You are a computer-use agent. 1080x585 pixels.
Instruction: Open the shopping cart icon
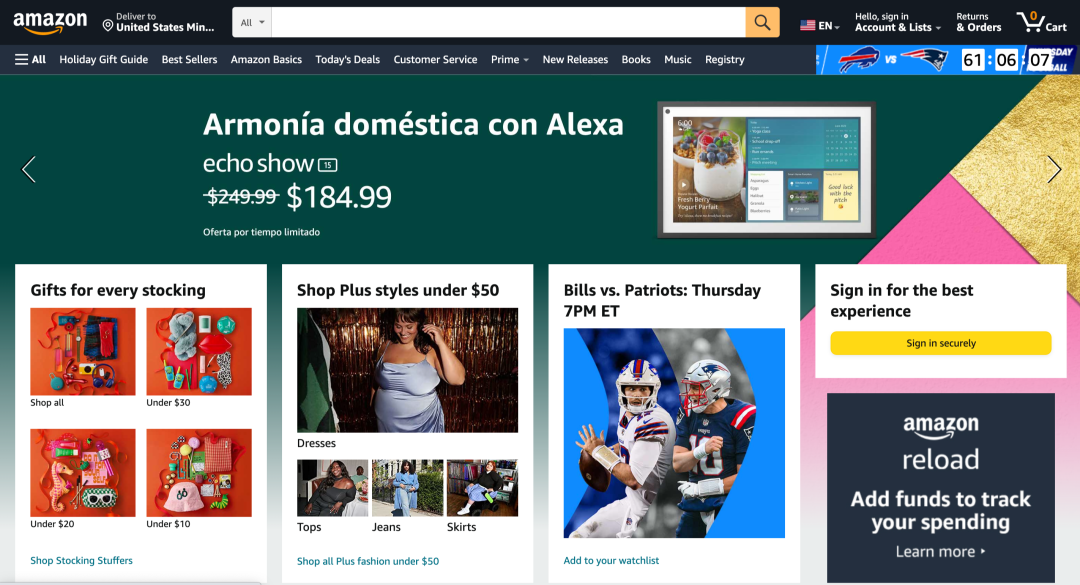click(x=1041, y=22)
